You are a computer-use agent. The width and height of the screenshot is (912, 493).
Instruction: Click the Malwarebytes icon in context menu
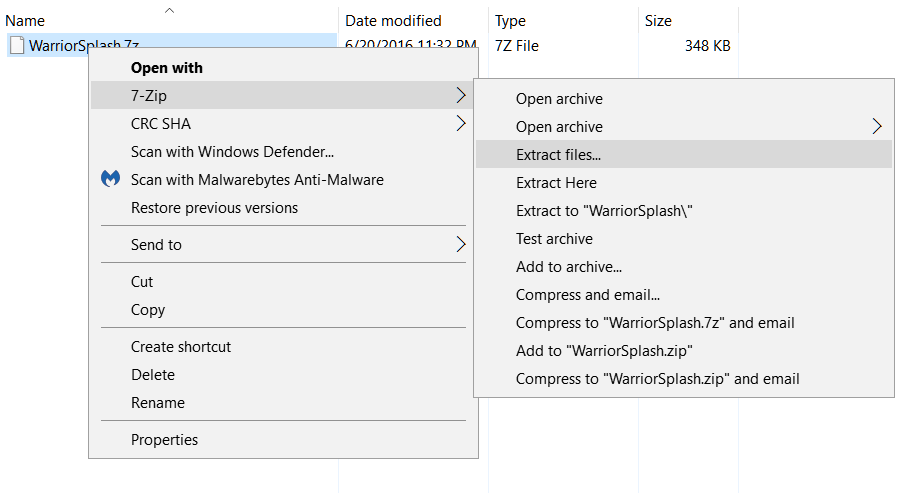[111, 178]
